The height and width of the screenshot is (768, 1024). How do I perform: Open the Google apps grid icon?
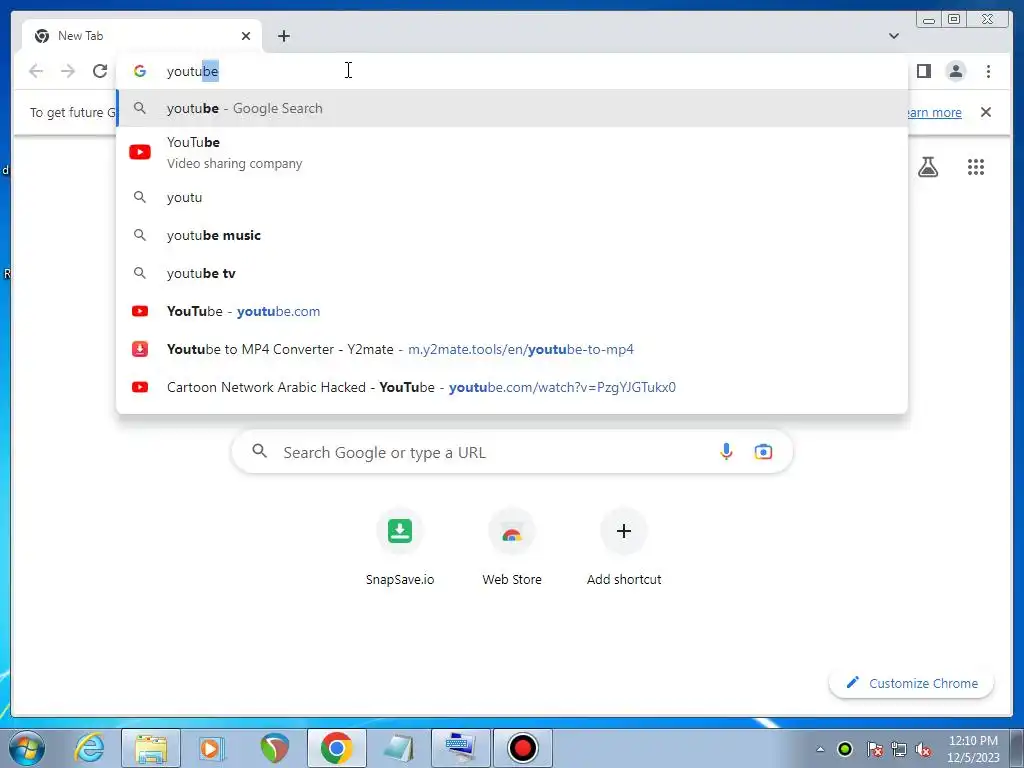pyautogui.click(x=976, y=167)
